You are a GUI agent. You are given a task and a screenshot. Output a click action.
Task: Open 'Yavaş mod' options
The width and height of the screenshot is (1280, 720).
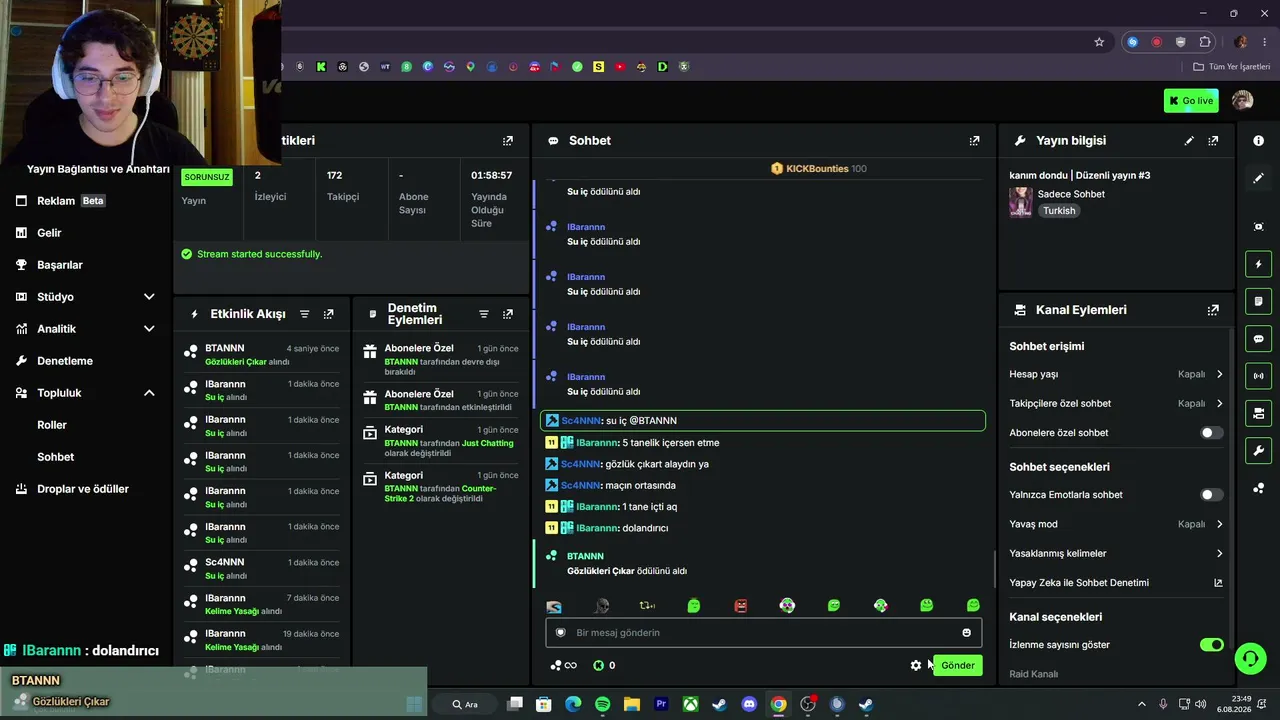(1116, 524)
